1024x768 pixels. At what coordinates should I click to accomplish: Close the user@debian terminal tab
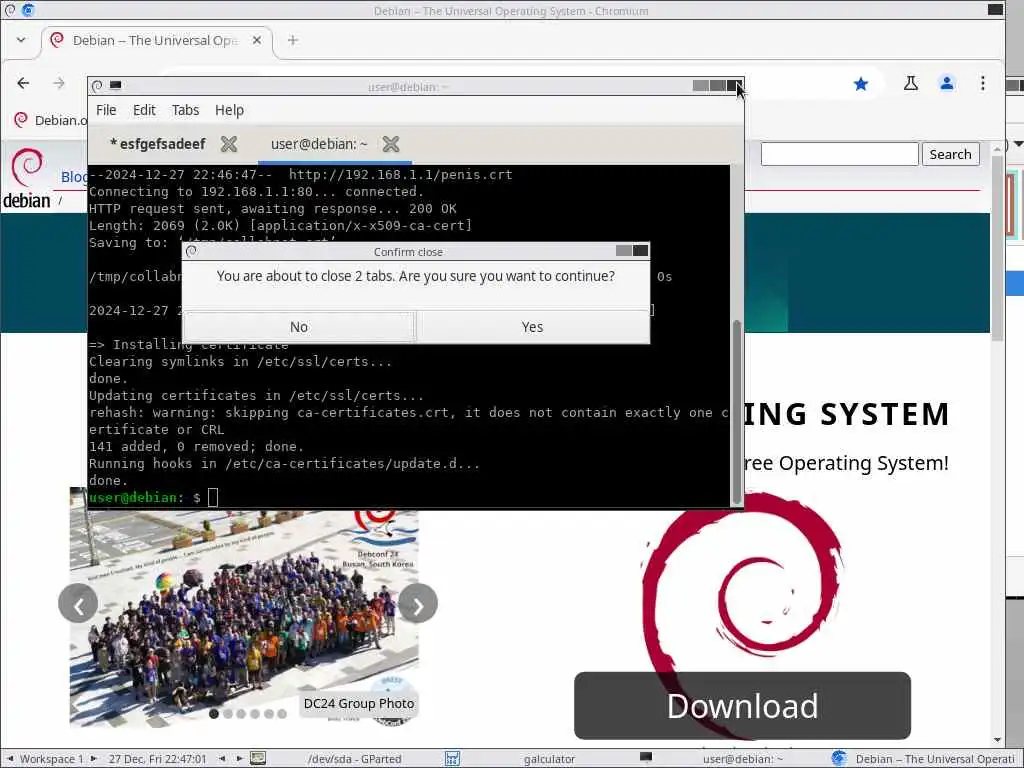click(391, 144)
